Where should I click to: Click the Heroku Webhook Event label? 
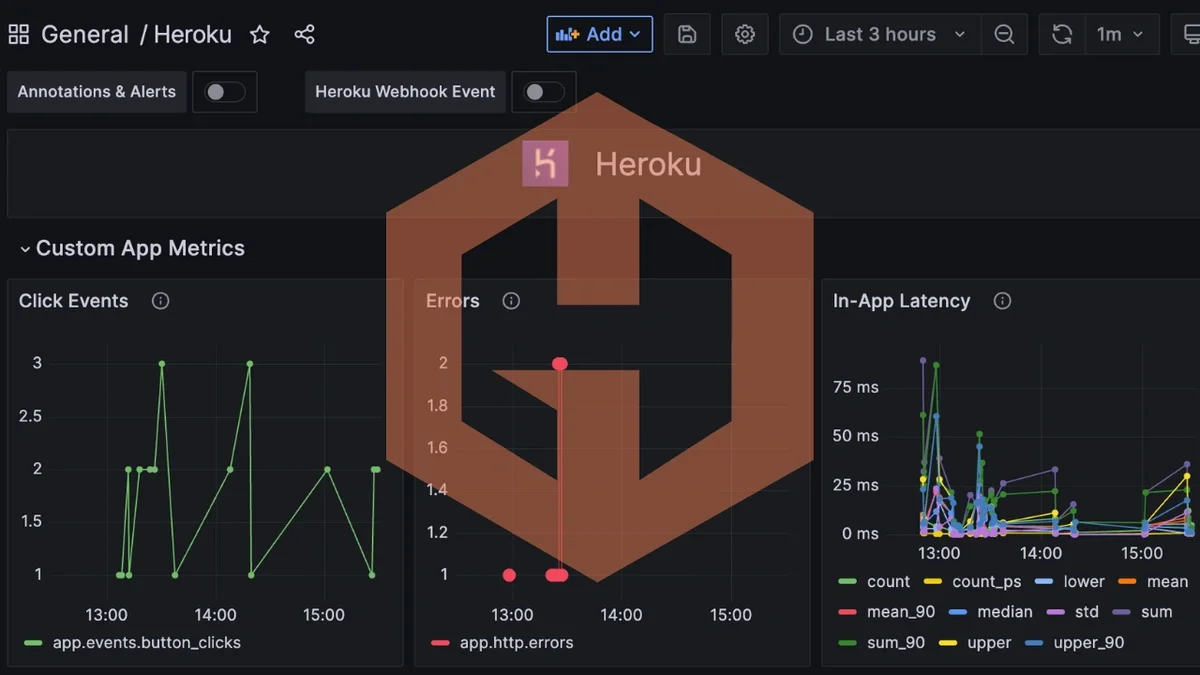(x=405, y=92)
